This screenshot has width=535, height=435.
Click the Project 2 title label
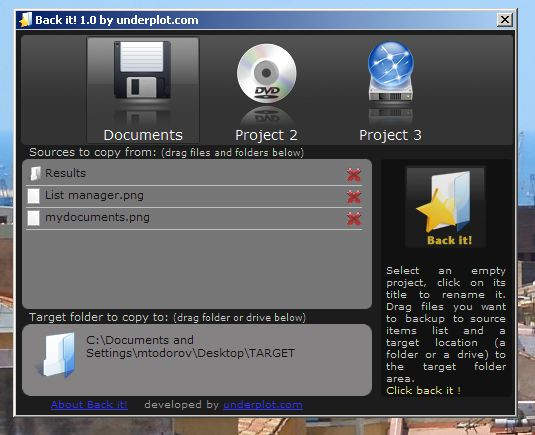tap(266, 135)
